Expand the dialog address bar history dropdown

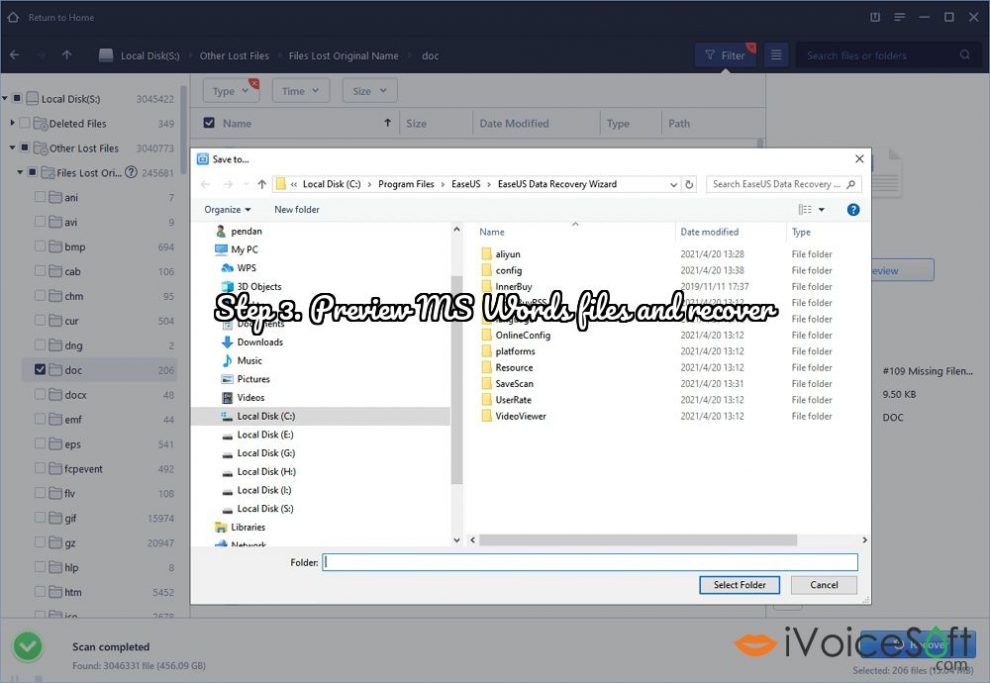[674, 184]
